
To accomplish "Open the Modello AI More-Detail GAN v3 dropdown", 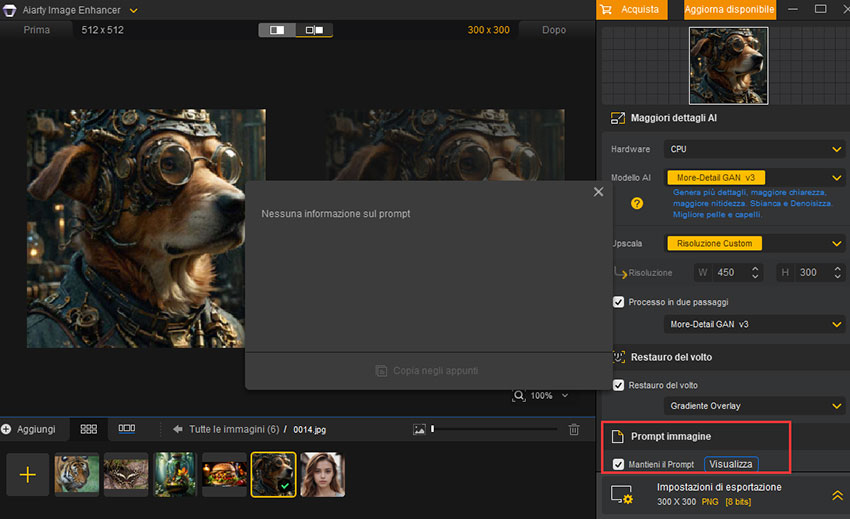I will click(x=754, y=178).
